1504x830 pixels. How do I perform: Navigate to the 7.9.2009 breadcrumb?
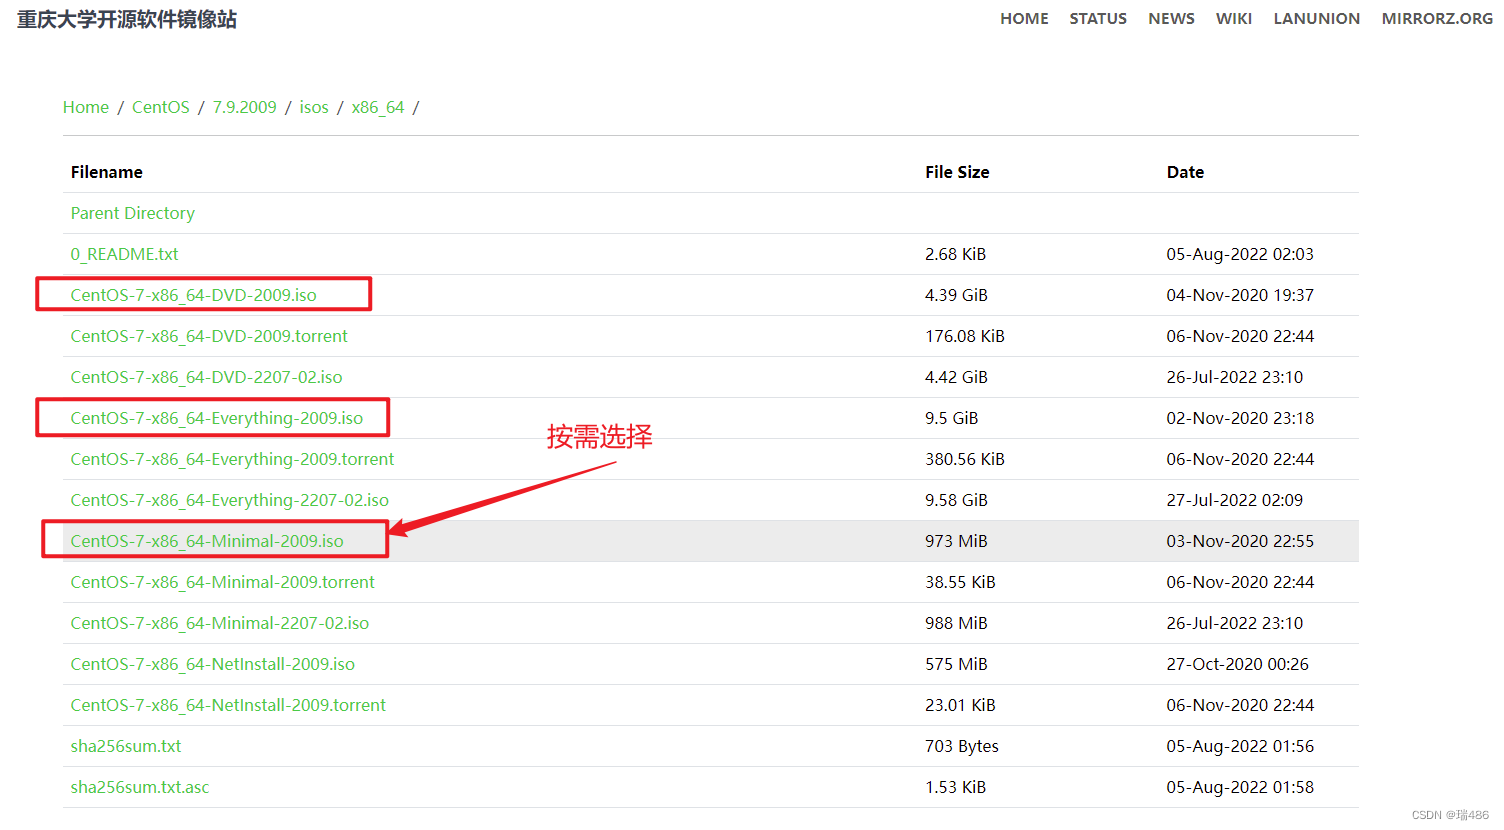point(245,107)
